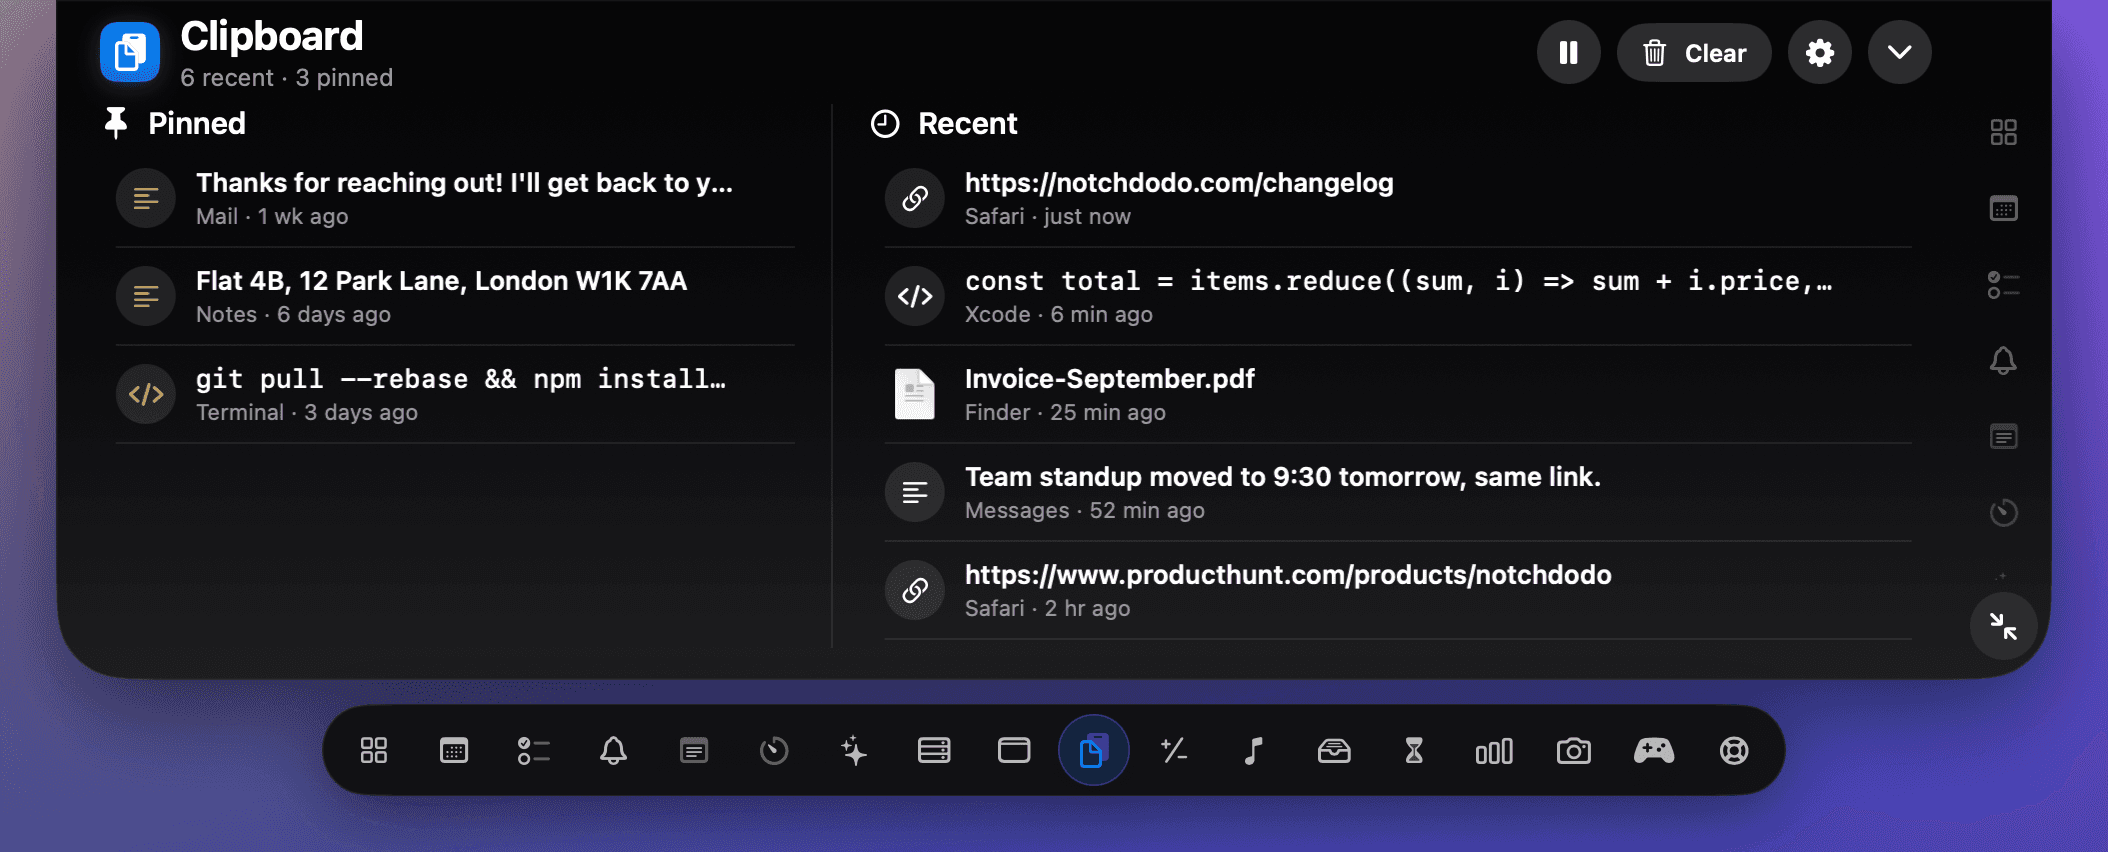The image size is (2108, 852).
Task: Open the game controller widget in the dock
Action: pyautogui.click(x=1654, y=750)
